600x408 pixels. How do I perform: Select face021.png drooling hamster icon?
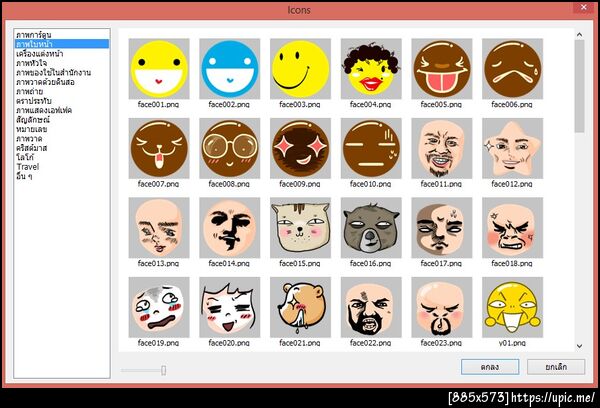click(300, 307)
